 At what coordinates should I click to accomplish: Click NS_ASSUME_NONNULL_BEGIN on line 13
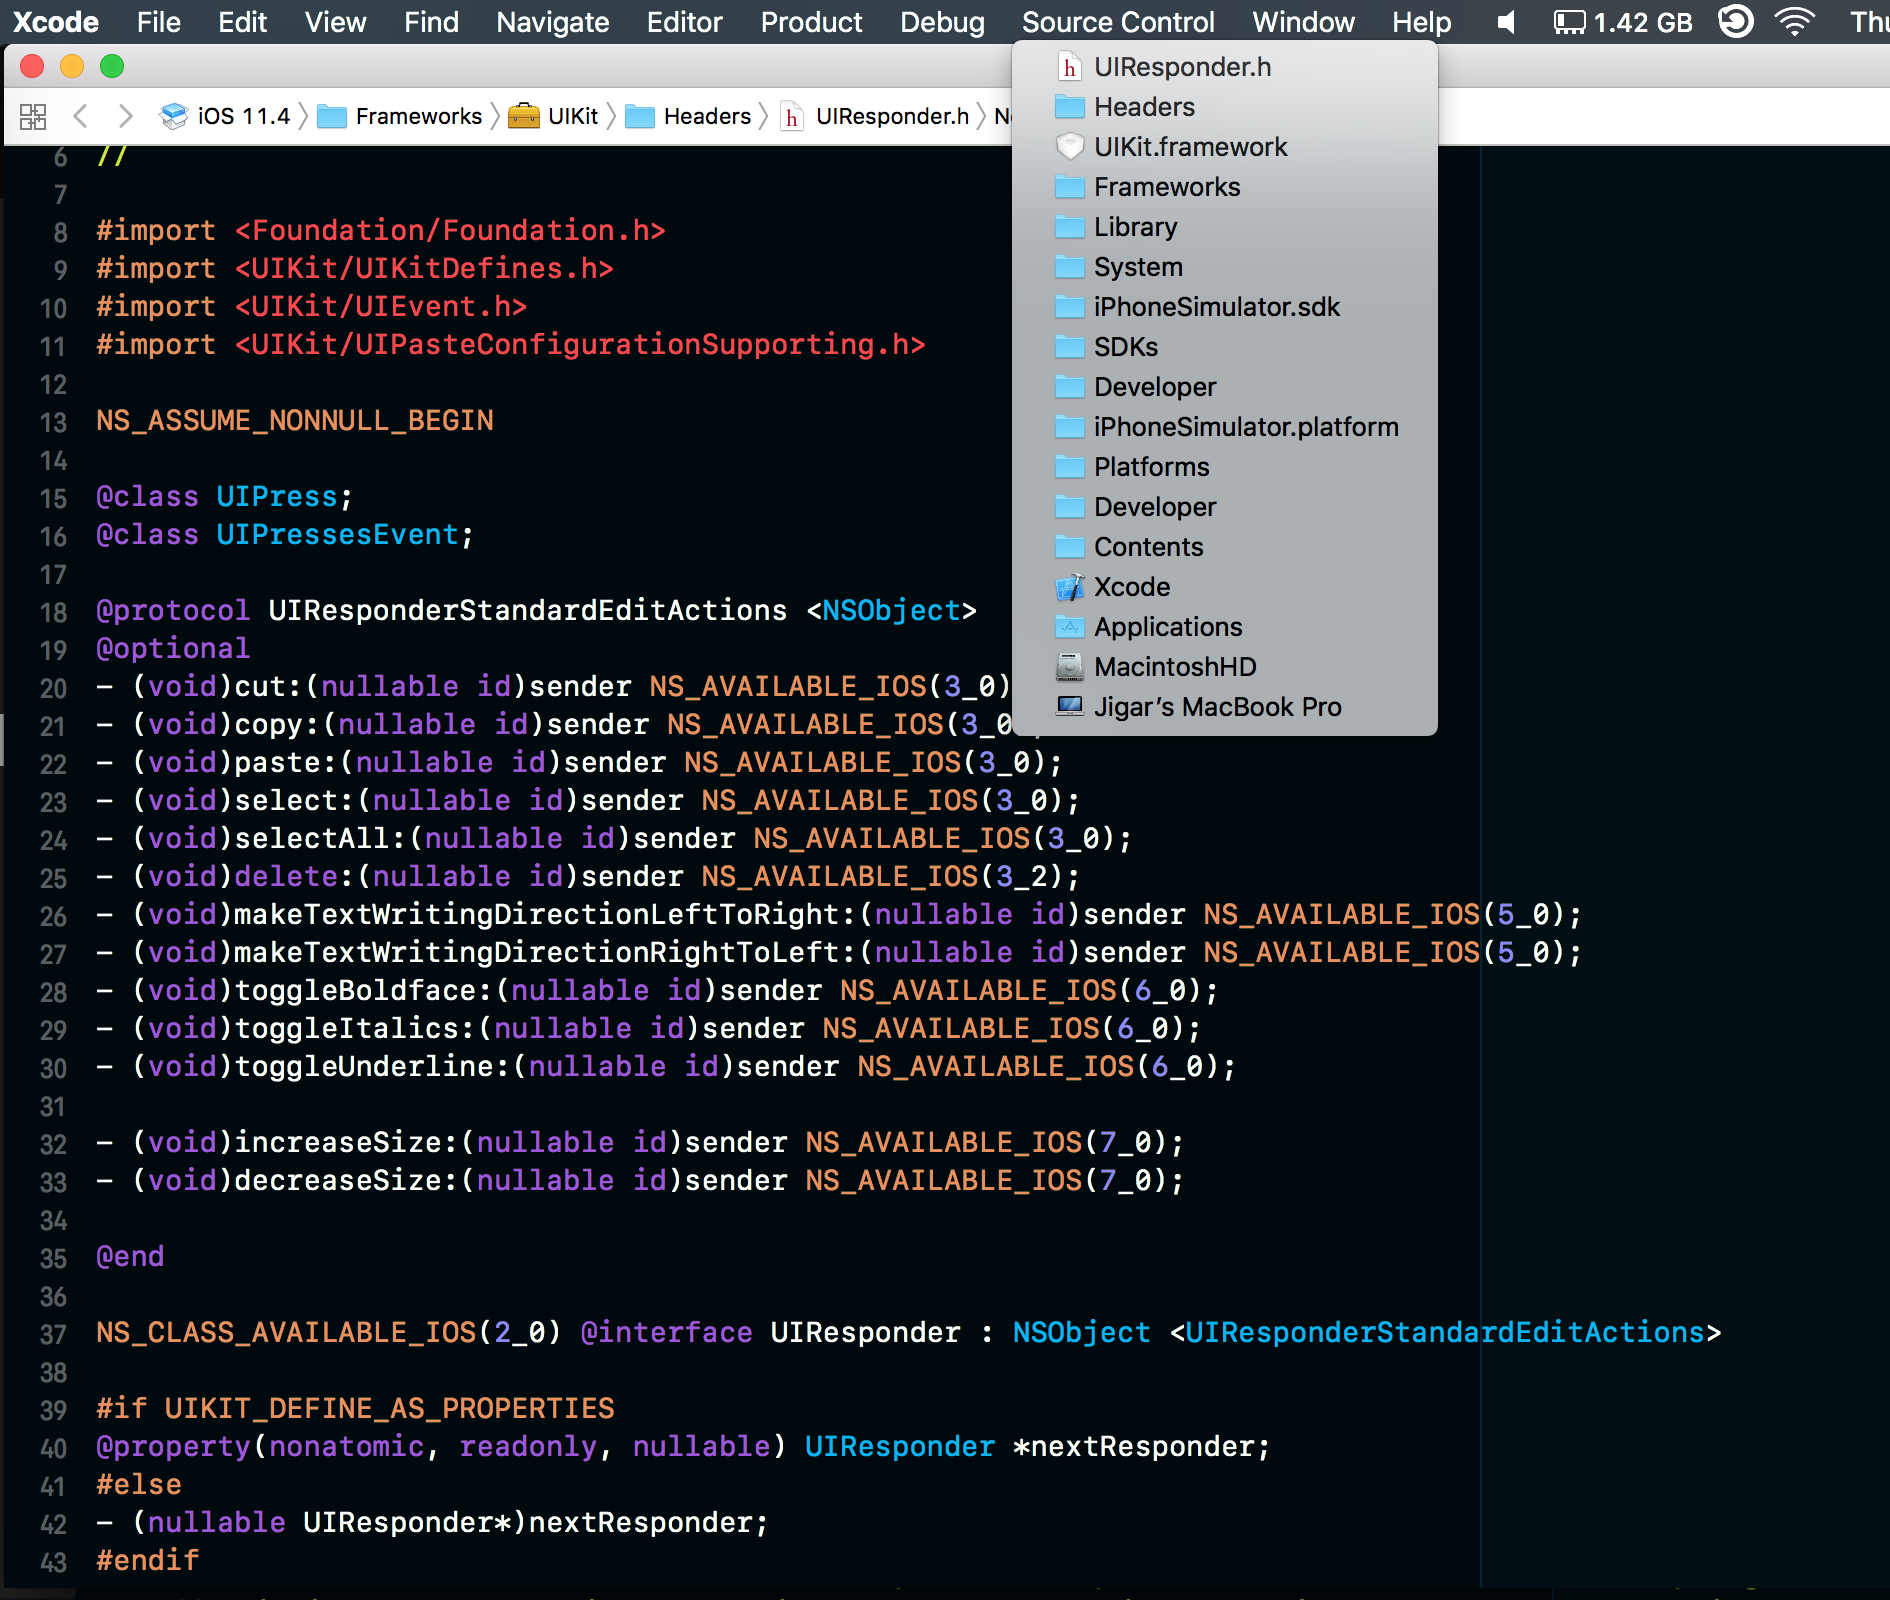pos(295,421)
